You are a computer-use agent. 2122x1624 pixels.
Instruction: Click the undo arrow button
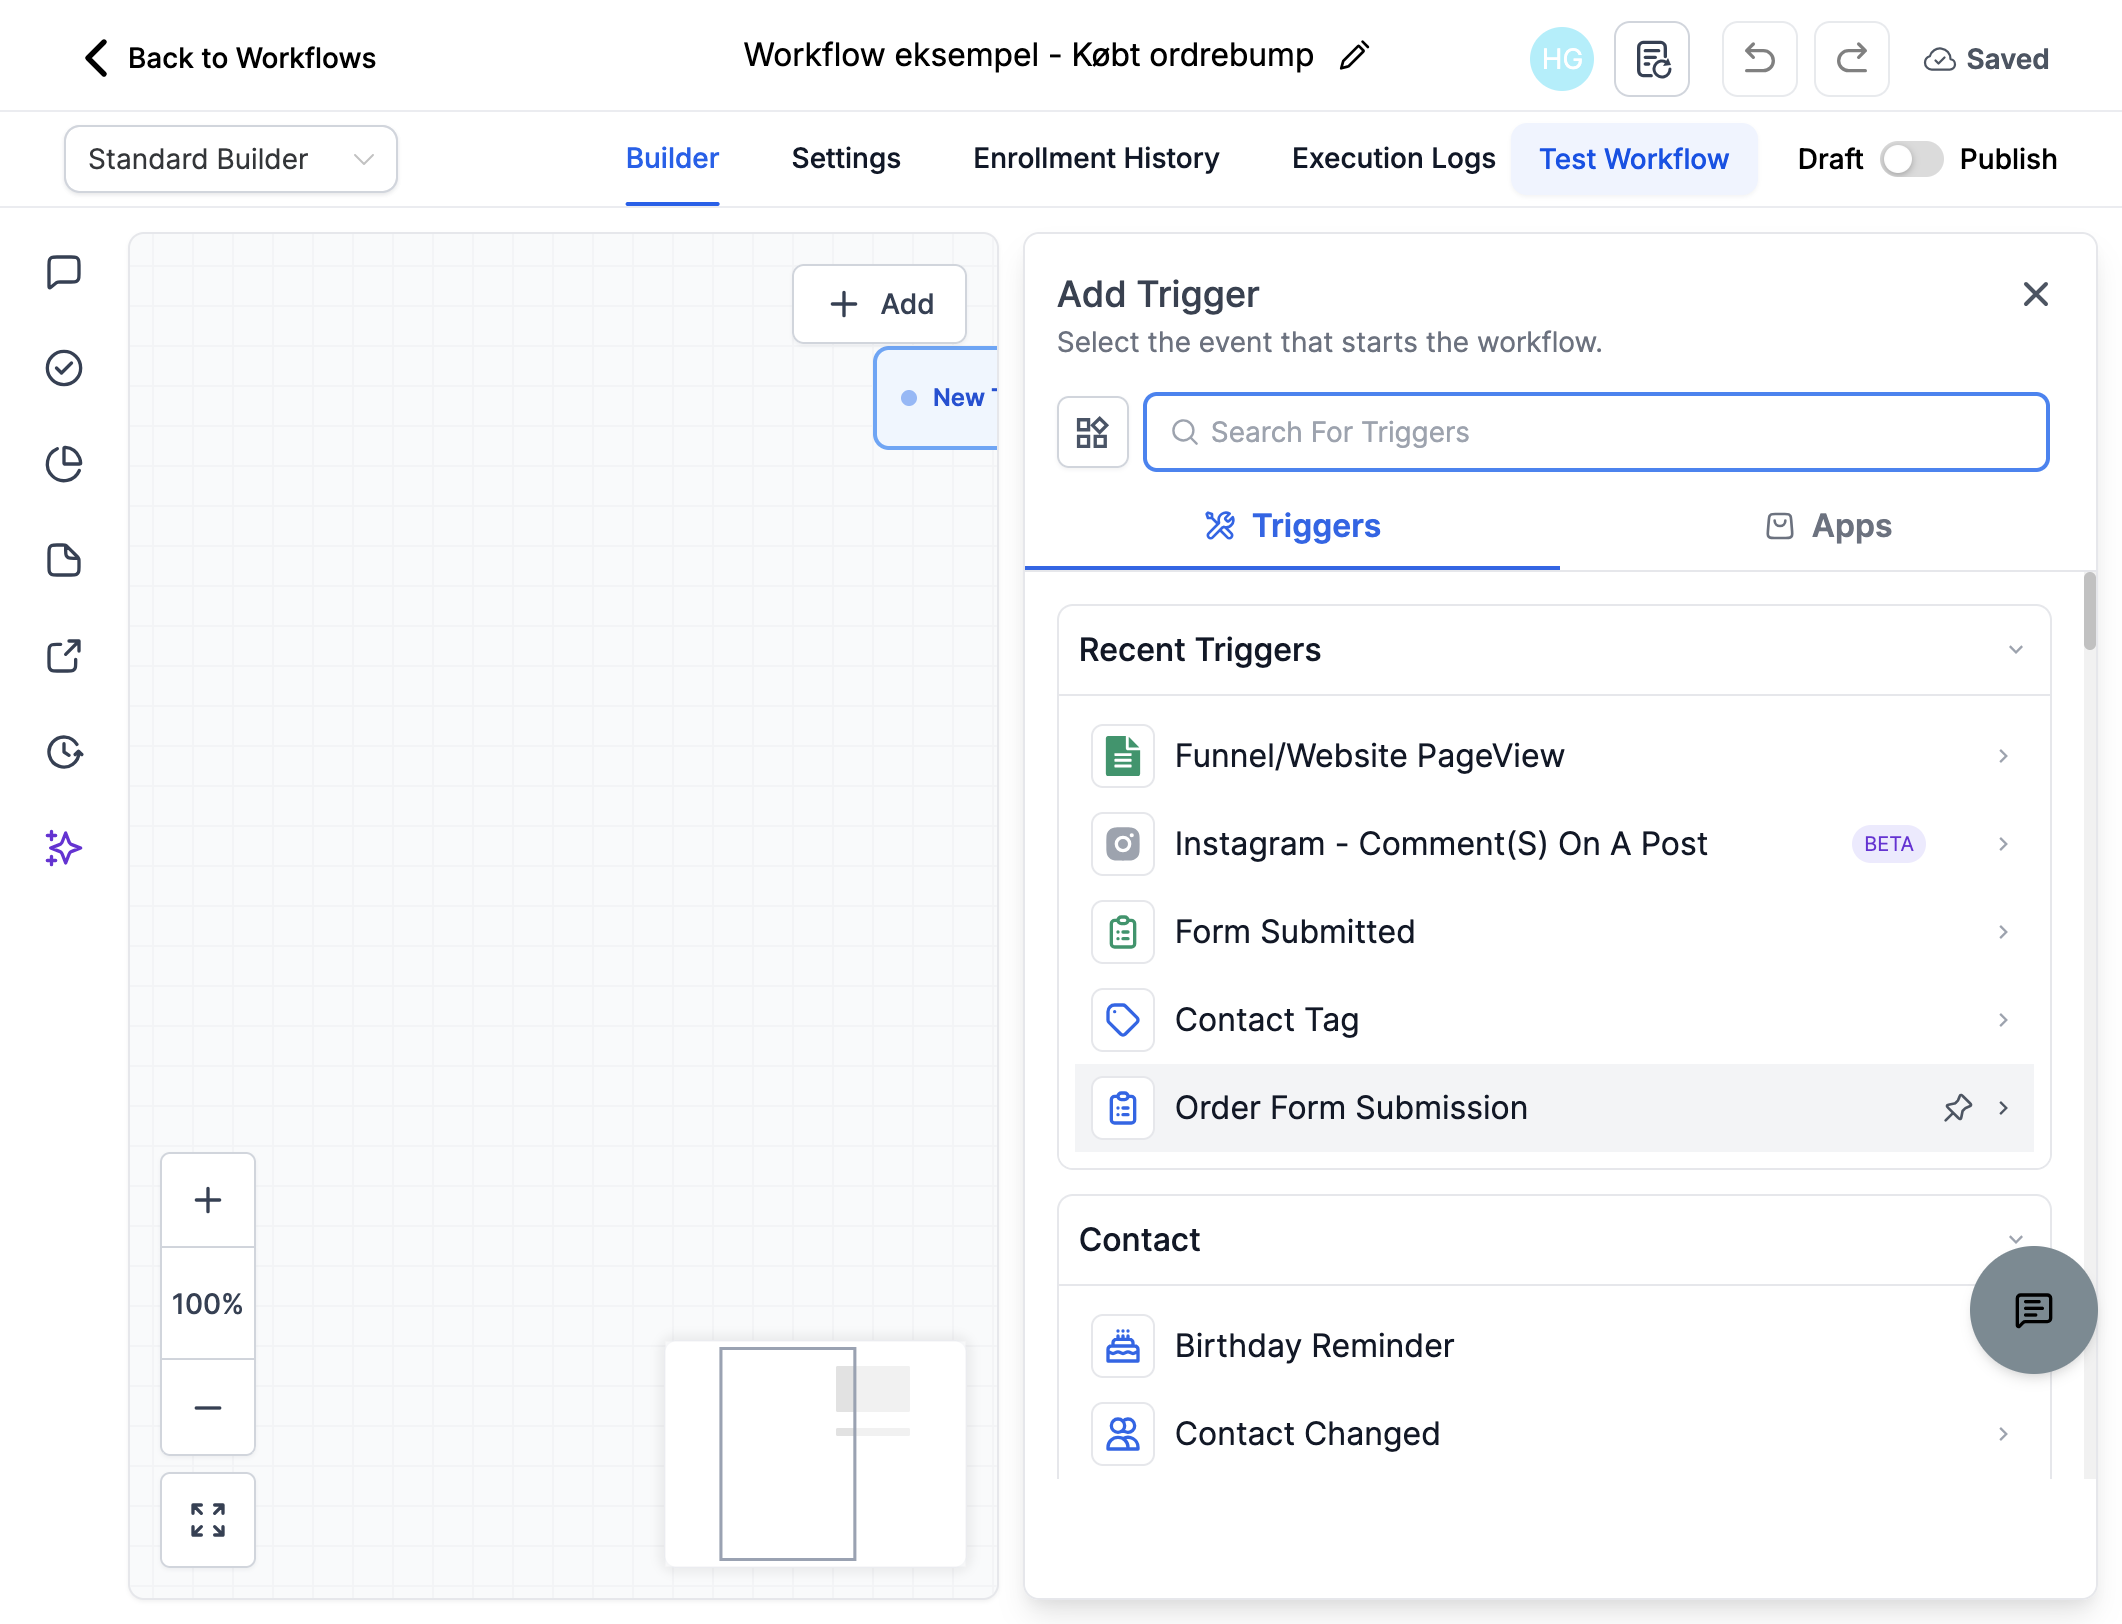tap(1759, 59)
